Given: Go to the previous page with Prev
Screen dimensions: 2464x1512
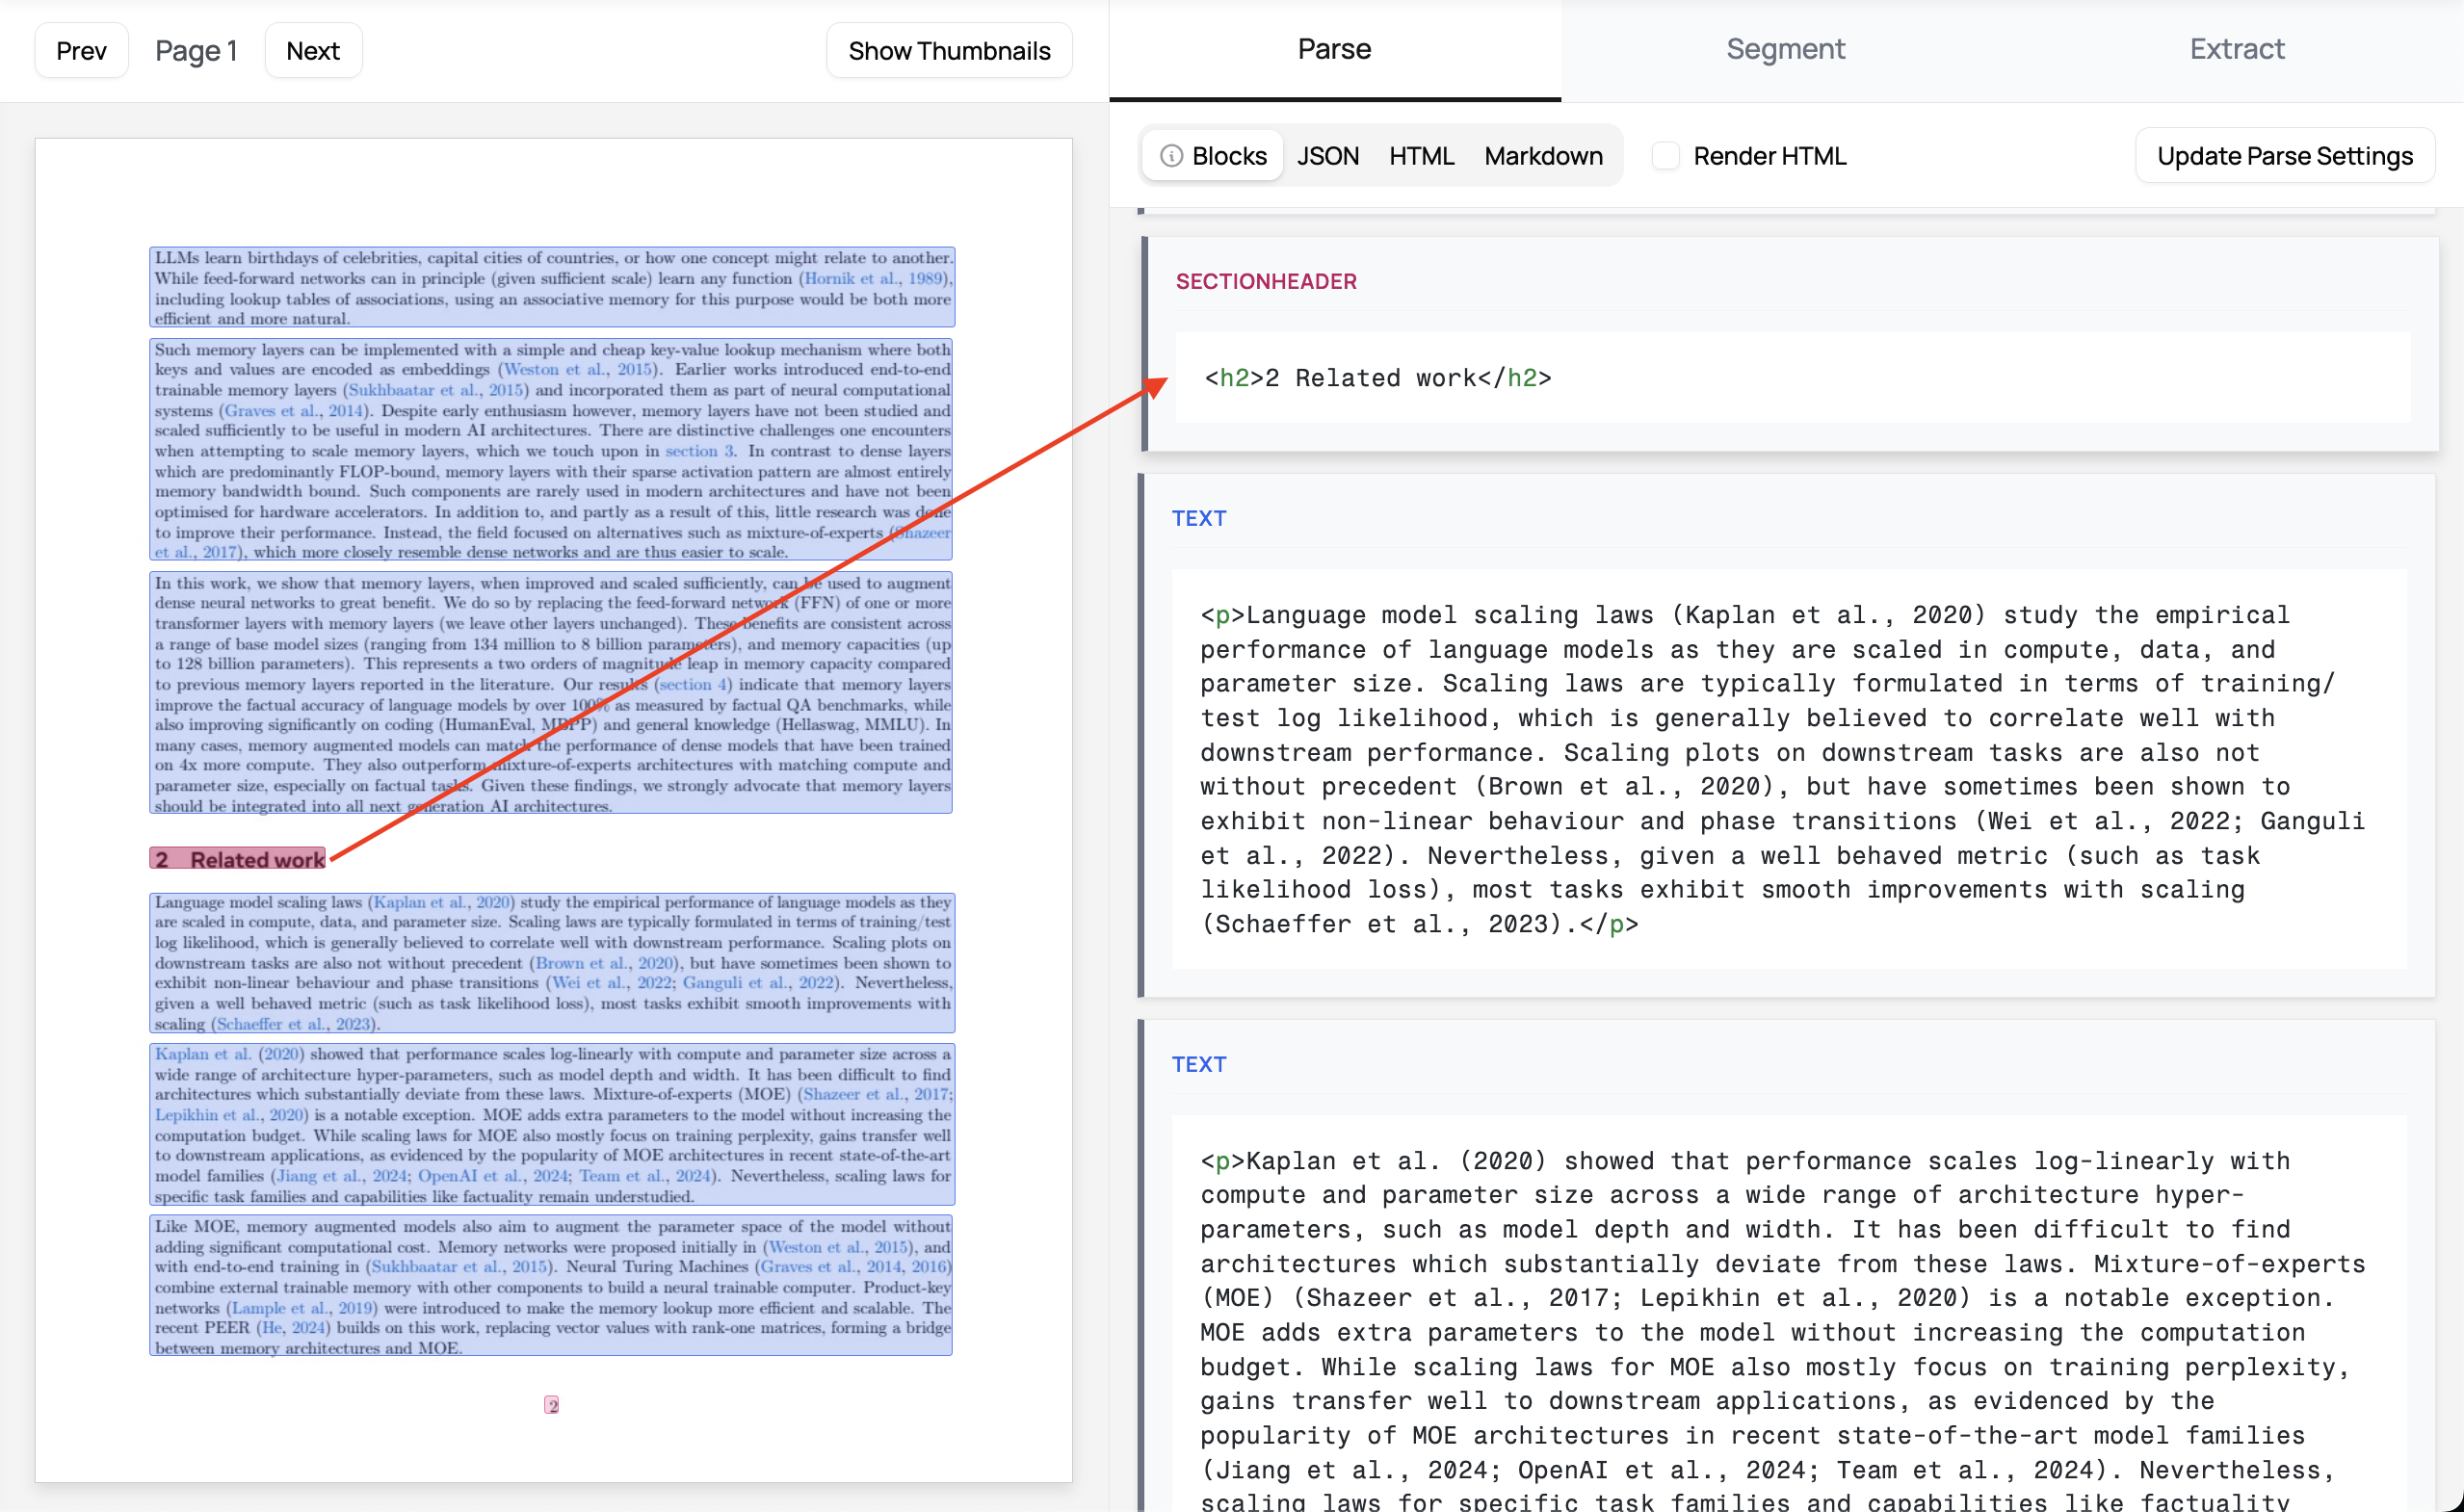Looking at the screenshot, I should 81,51.
